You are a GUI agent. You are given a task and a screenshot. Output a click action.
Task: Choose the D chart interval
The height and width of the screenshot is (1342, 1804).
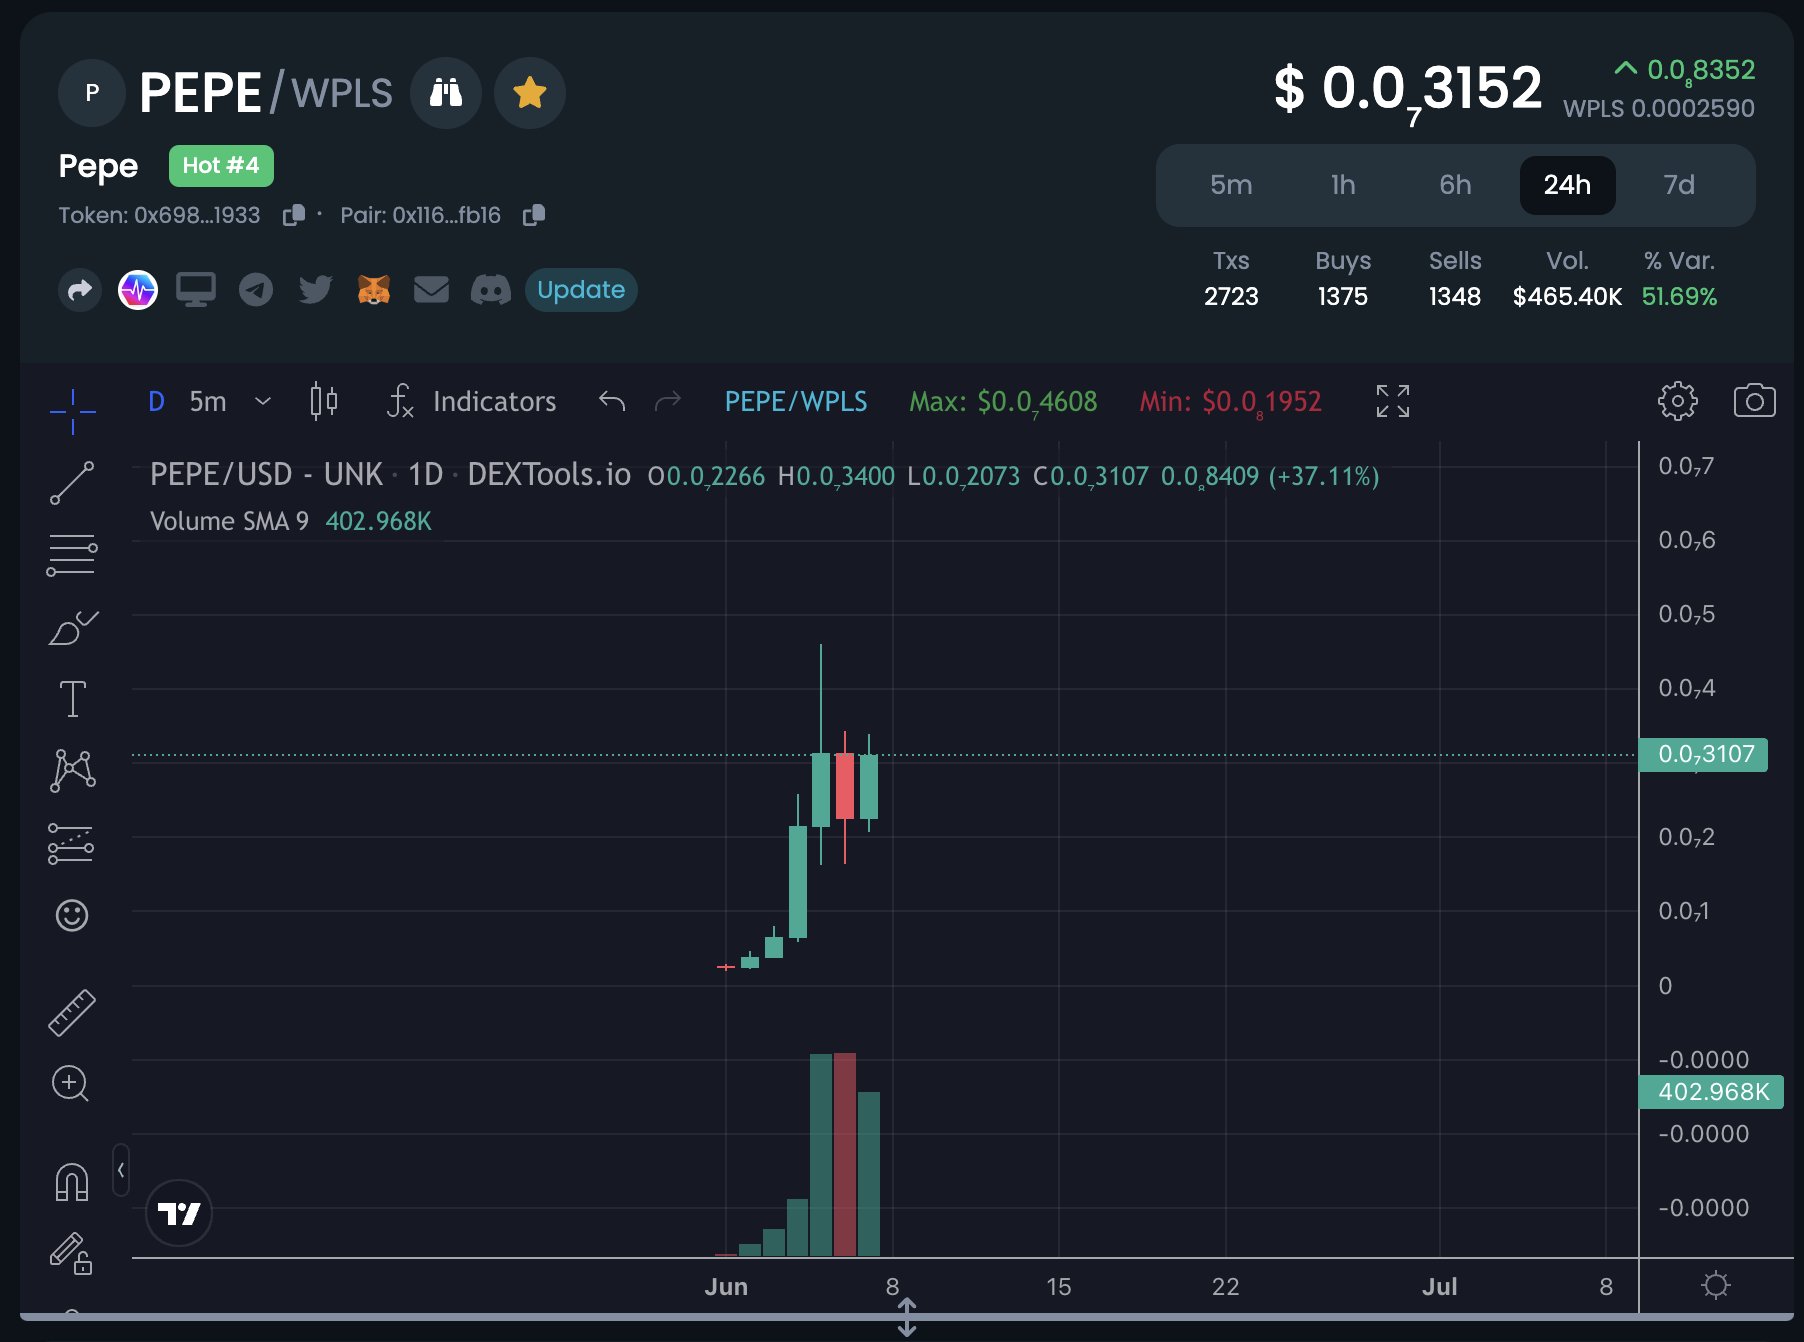tap(156, 402)
